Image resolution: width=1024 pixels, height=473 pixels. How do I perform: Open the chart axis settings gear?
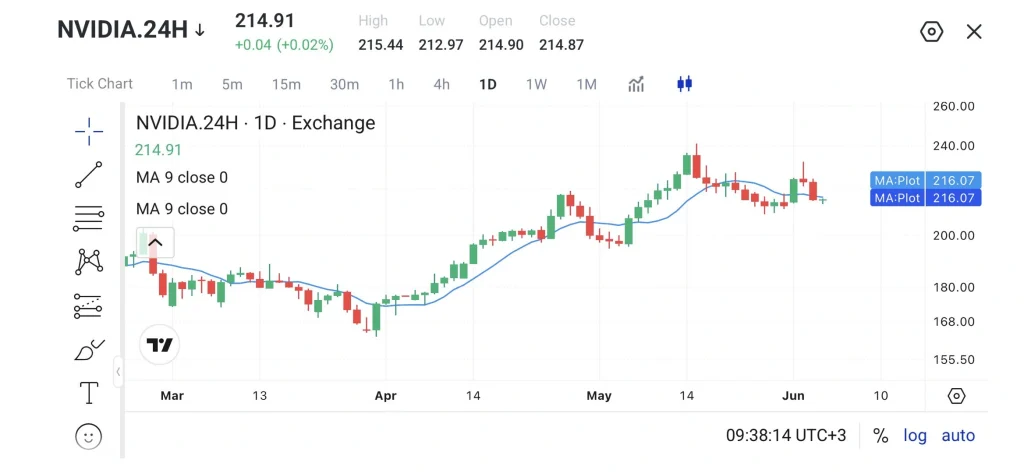coord(956,396)
